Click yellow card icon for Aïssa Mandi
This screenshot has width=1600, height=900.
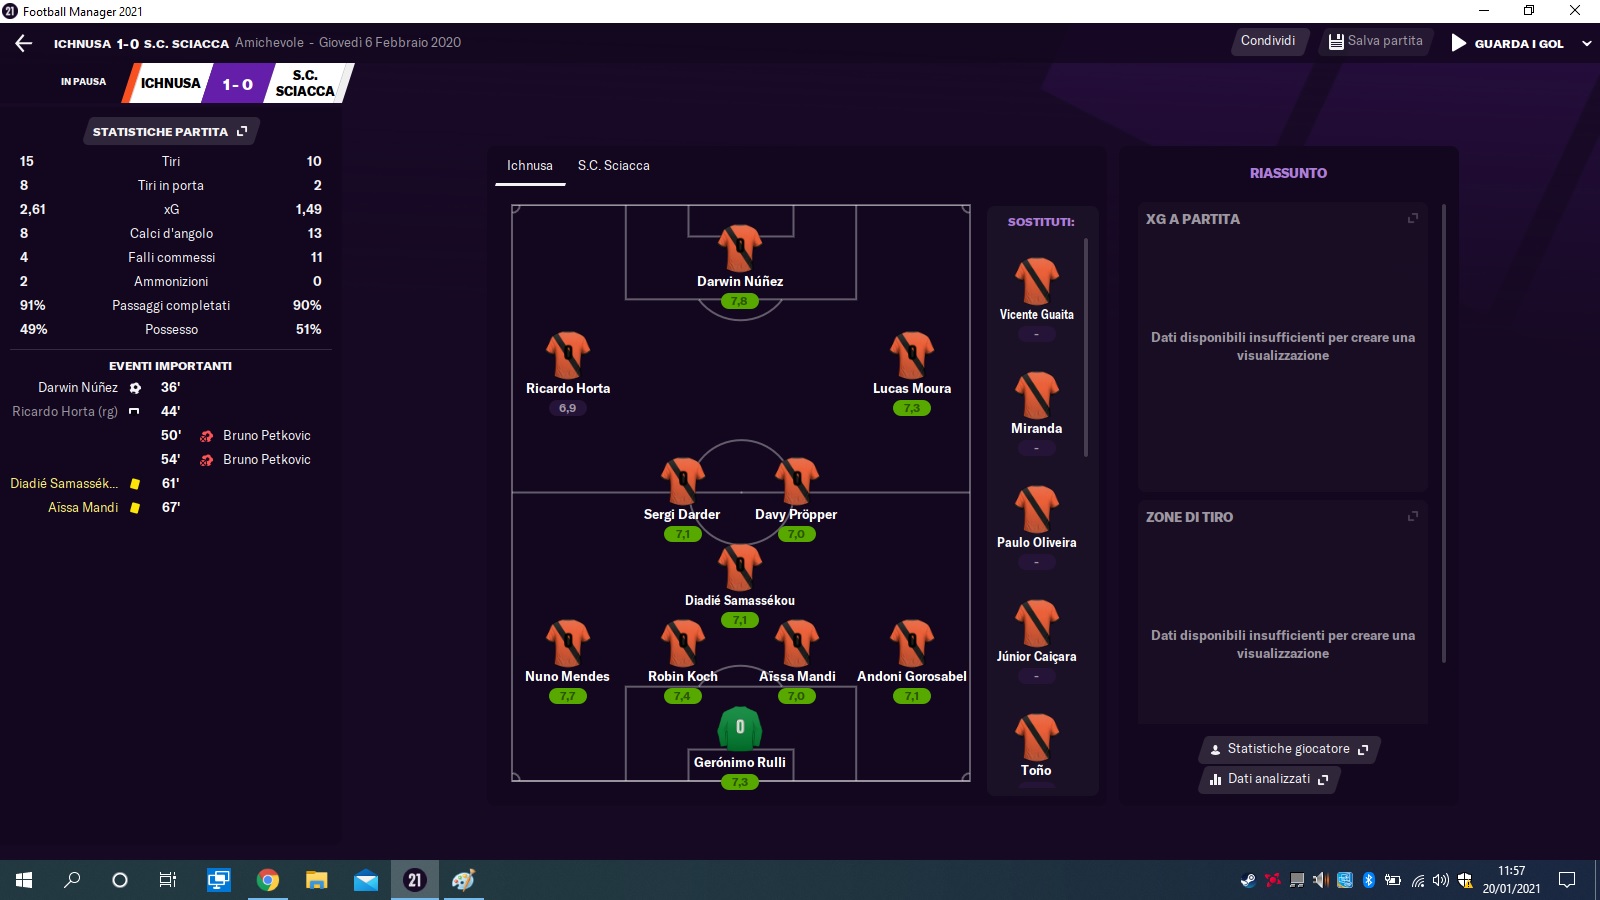coord(135,508)
